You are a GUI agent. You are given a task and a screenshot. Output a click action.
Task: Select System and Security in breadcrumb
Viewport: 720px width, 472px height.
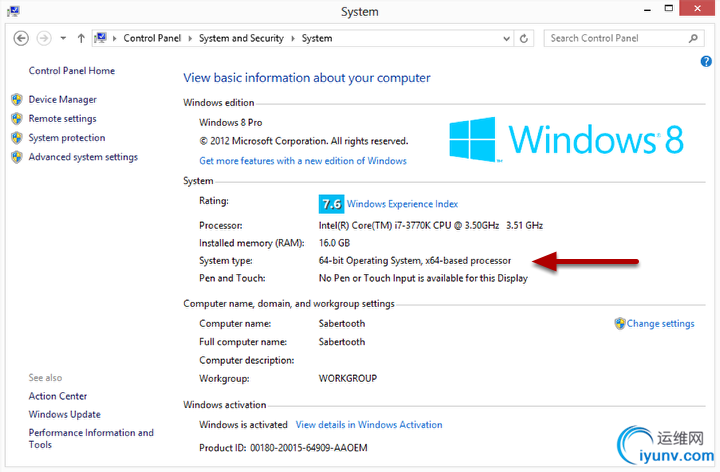coord(240,39)
